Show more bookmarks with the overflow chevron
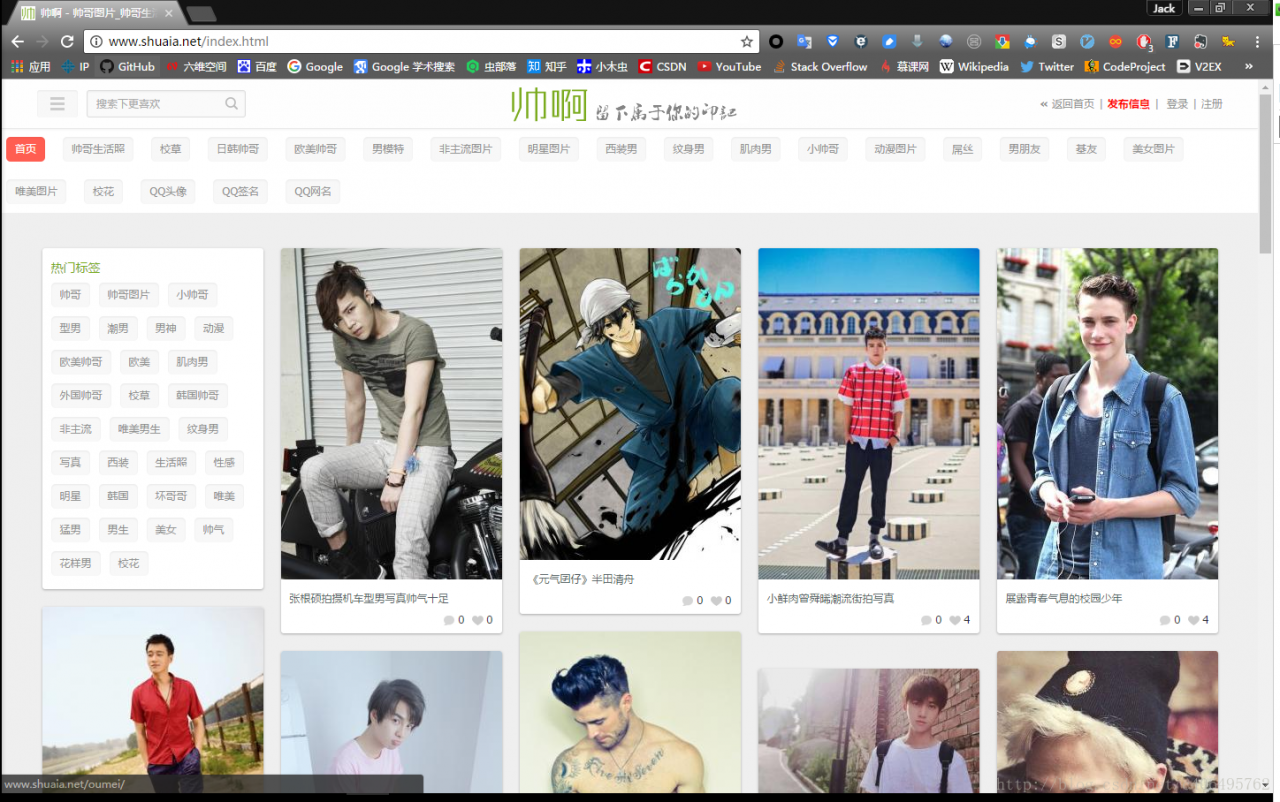 coord(1249,67)
